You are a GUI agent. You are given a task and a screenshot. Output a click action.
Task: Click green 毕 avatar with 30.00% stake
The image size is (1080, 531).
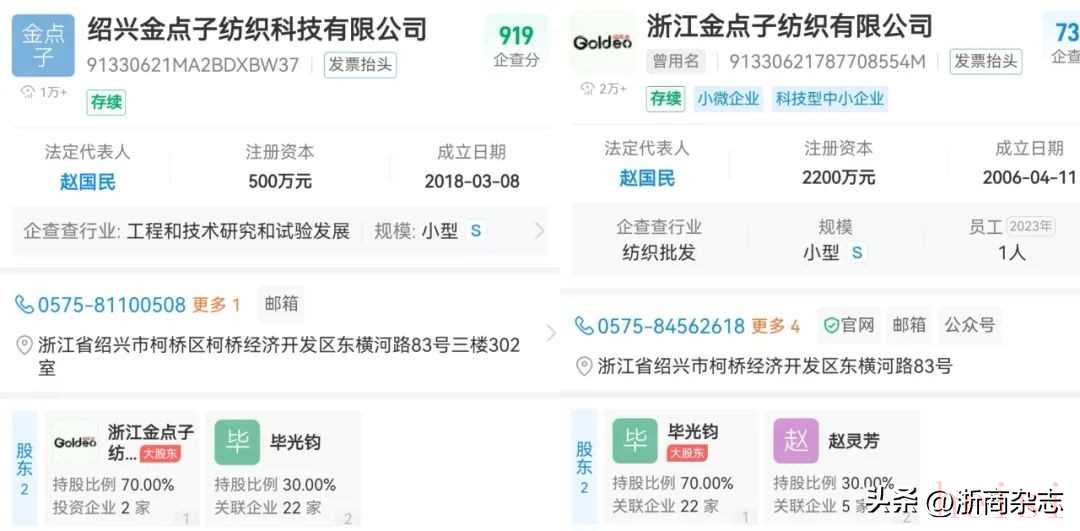[237, 441]
